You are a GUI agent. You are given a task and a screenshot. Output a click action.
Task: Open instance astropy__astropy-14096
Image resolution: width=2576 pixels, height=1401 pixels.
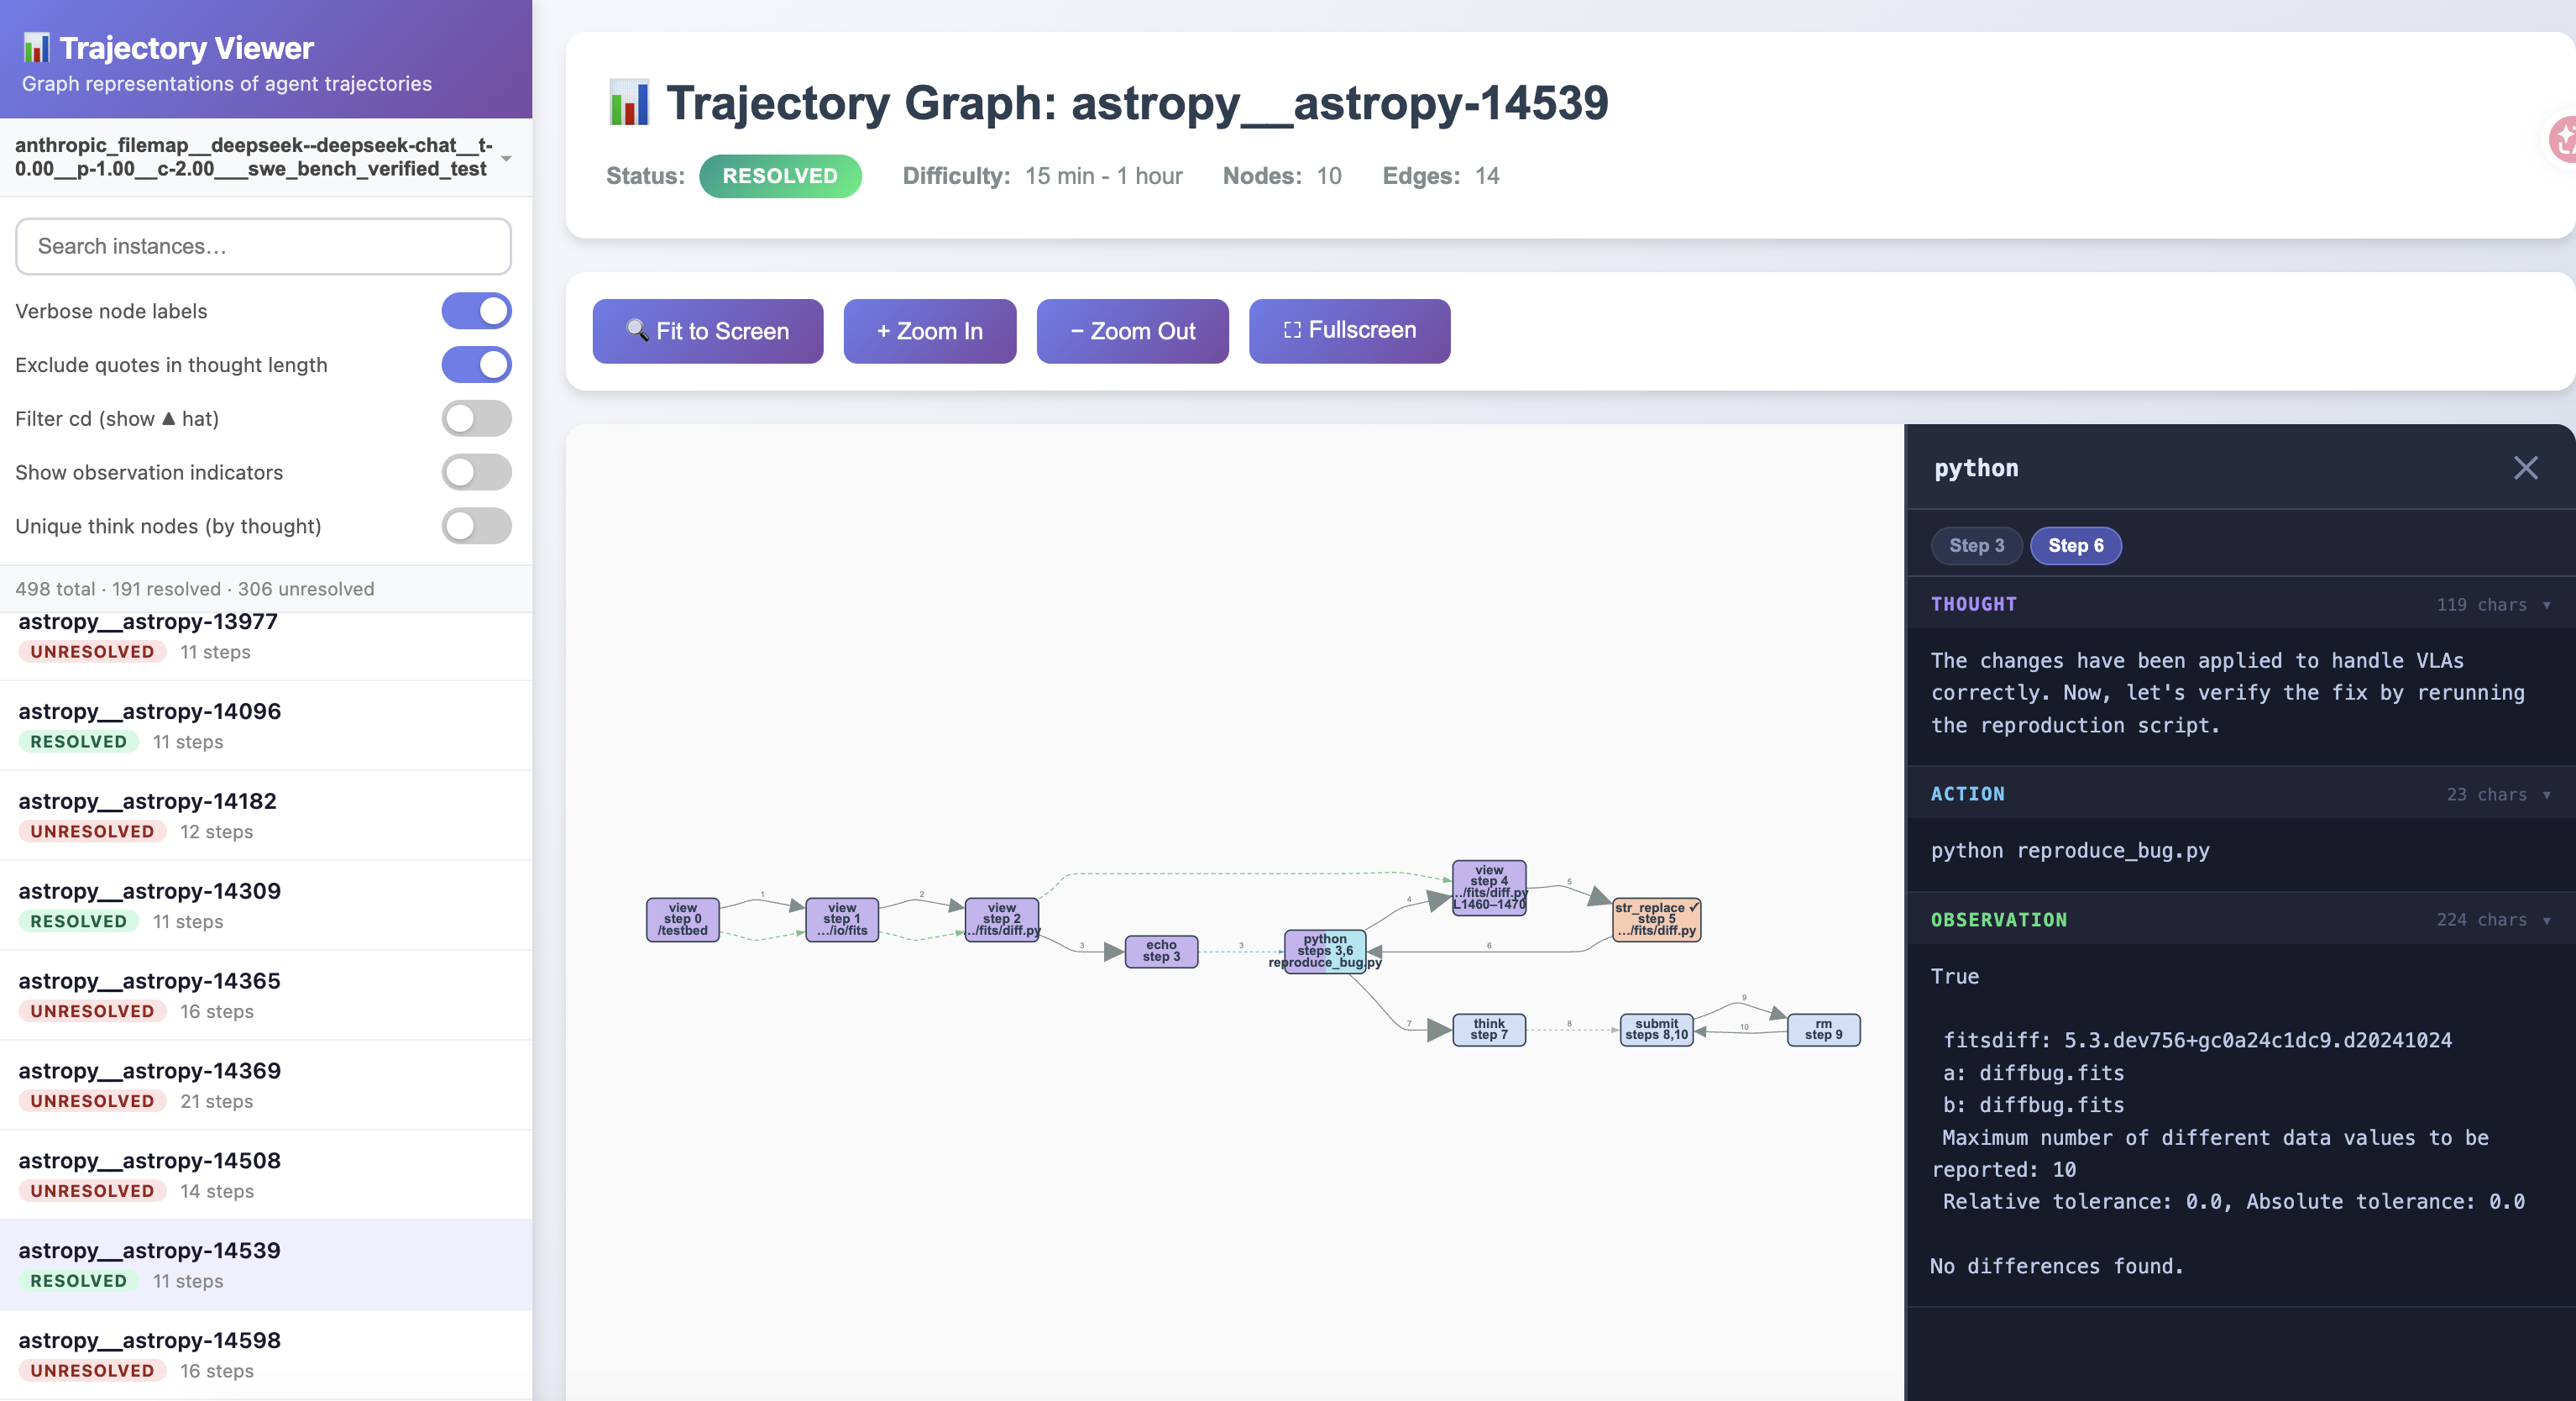click(x=266, y=725)
